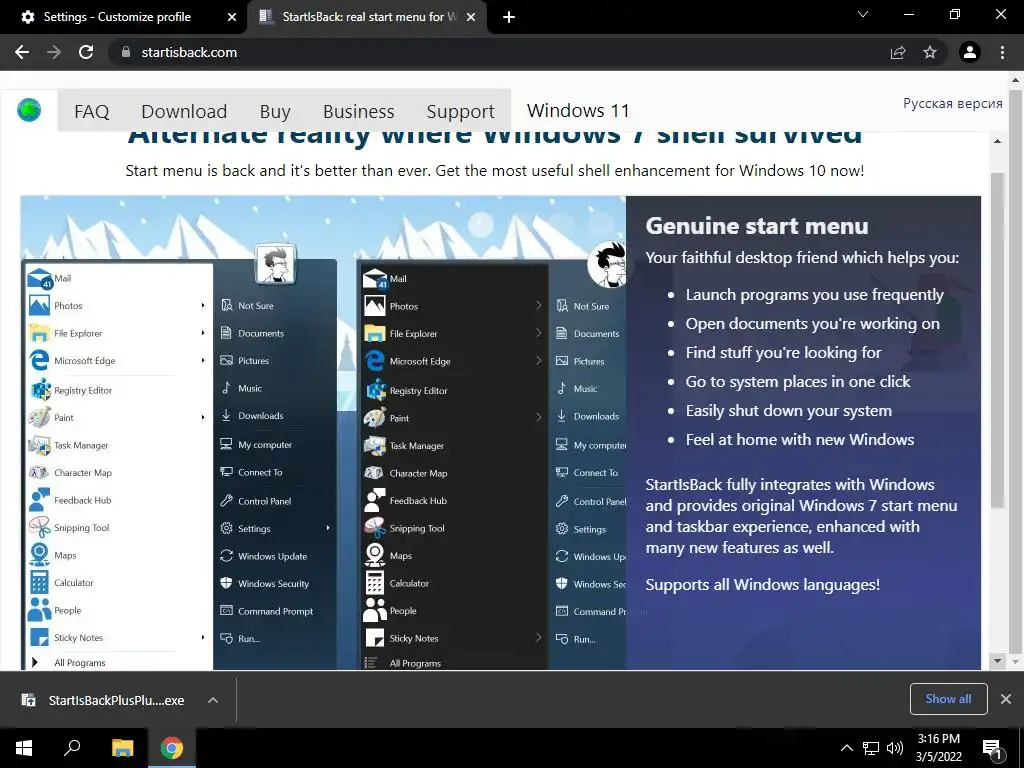Click the Chrome taskbar icon
Image resolution: width=1024 pixels, height=768 pixels.
point(172,748)
